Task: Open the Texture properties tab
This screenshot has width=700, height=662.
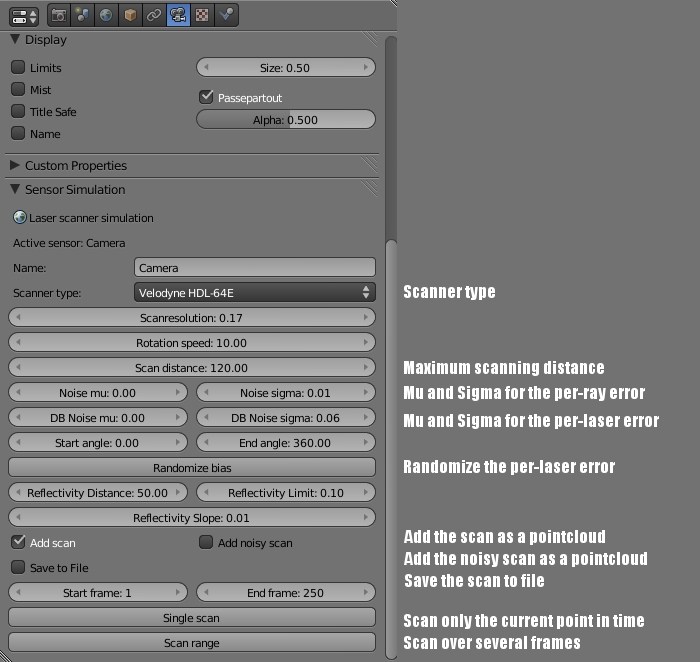Action: pos(202,15)
